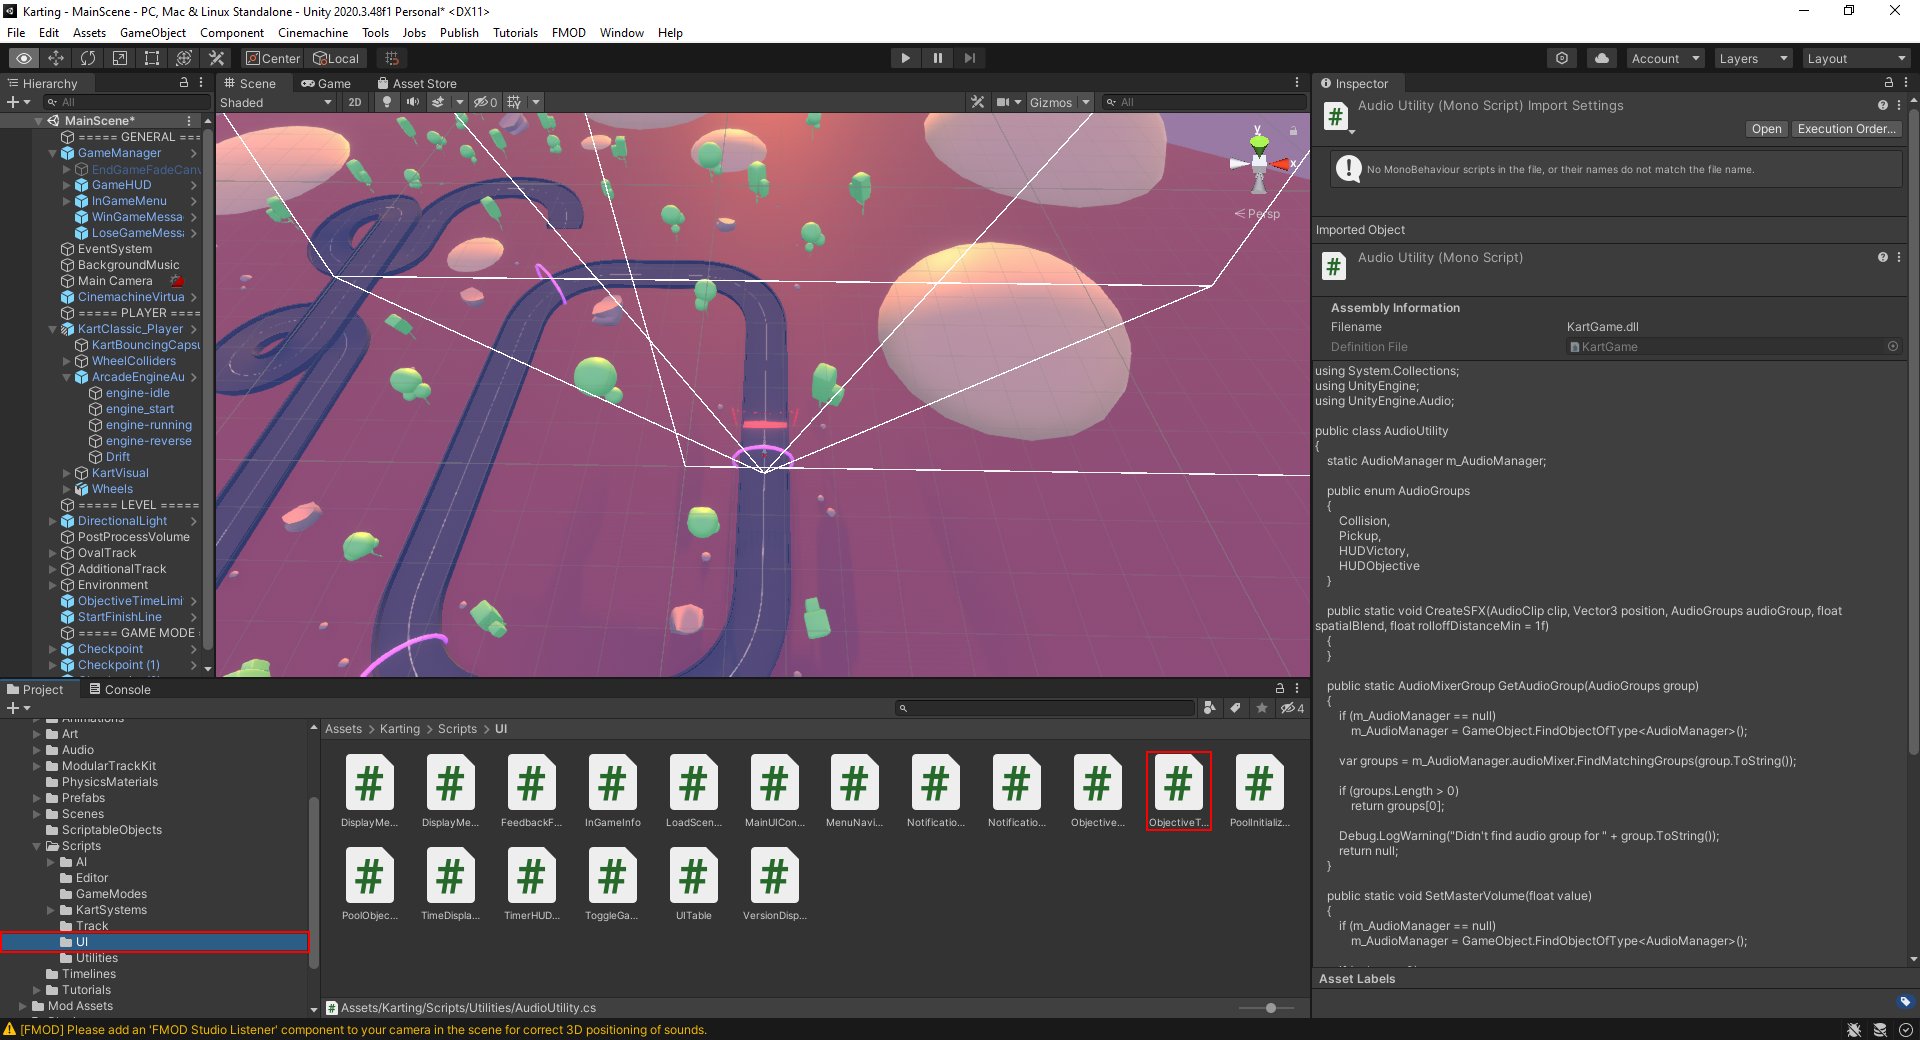
Task: Select the View (hand/eye) tool
Action: click(x=23, y=58)
